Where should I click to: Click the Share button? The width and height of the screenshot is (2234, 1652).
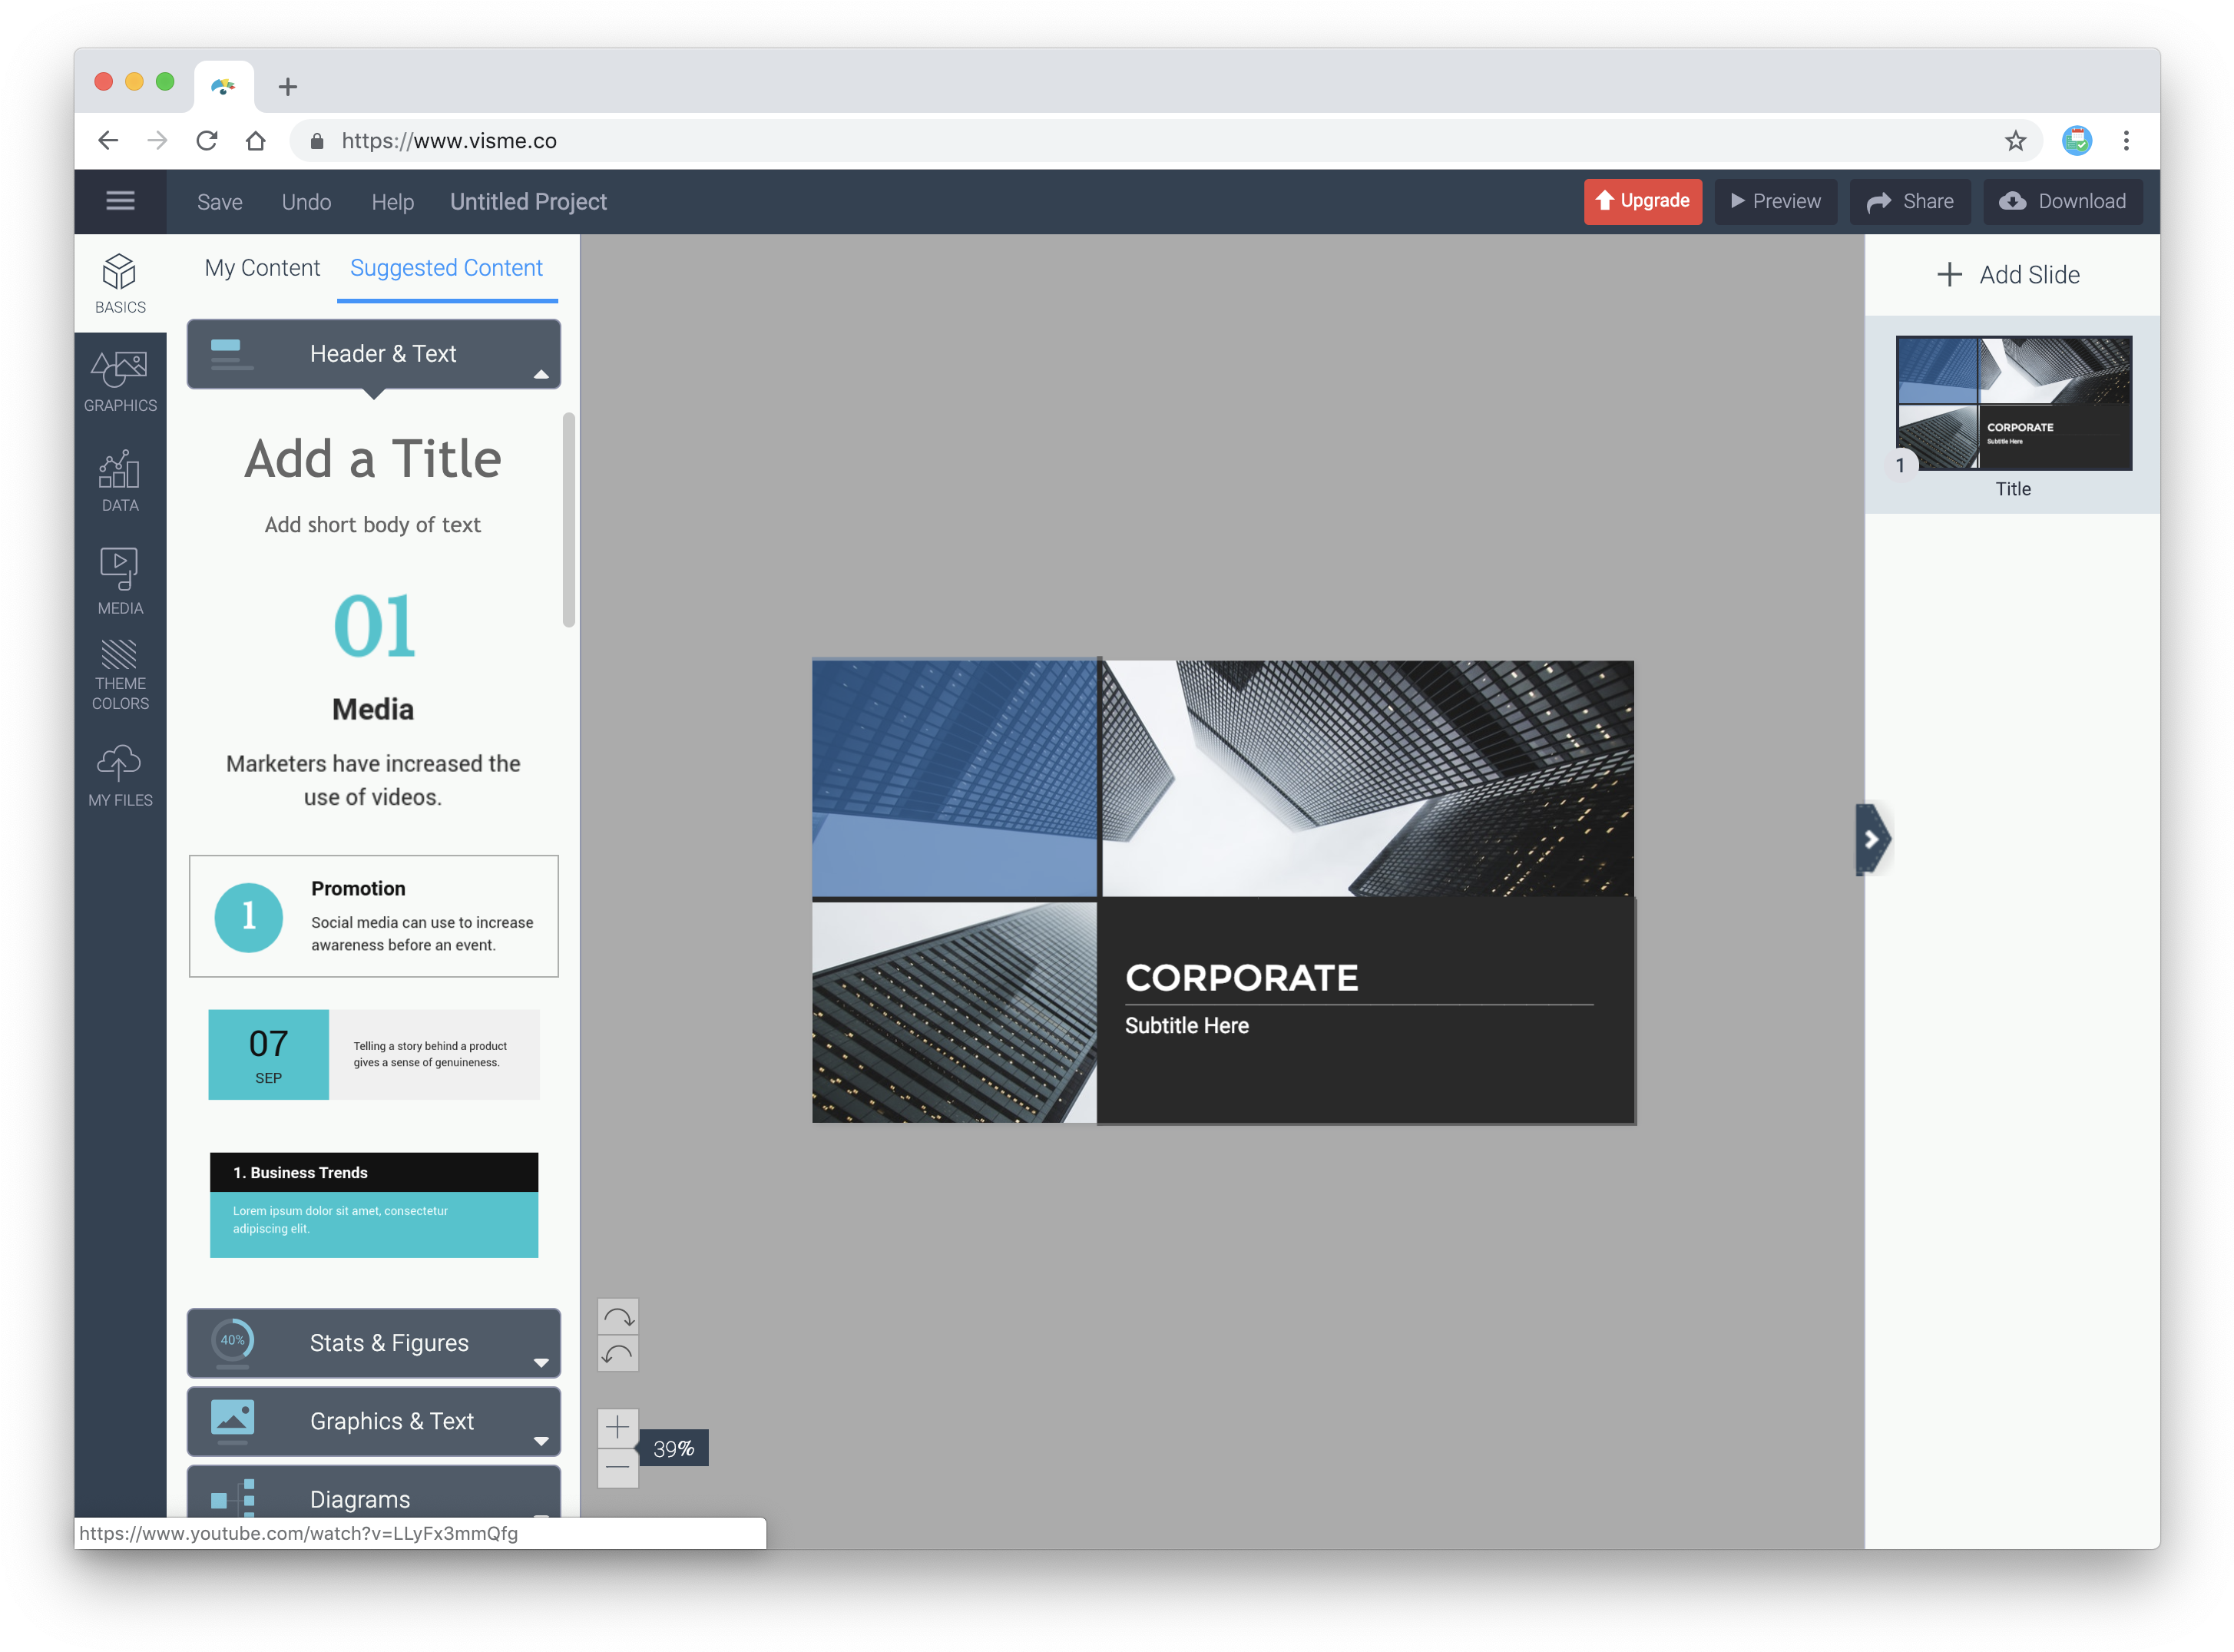coord(1909,201)
